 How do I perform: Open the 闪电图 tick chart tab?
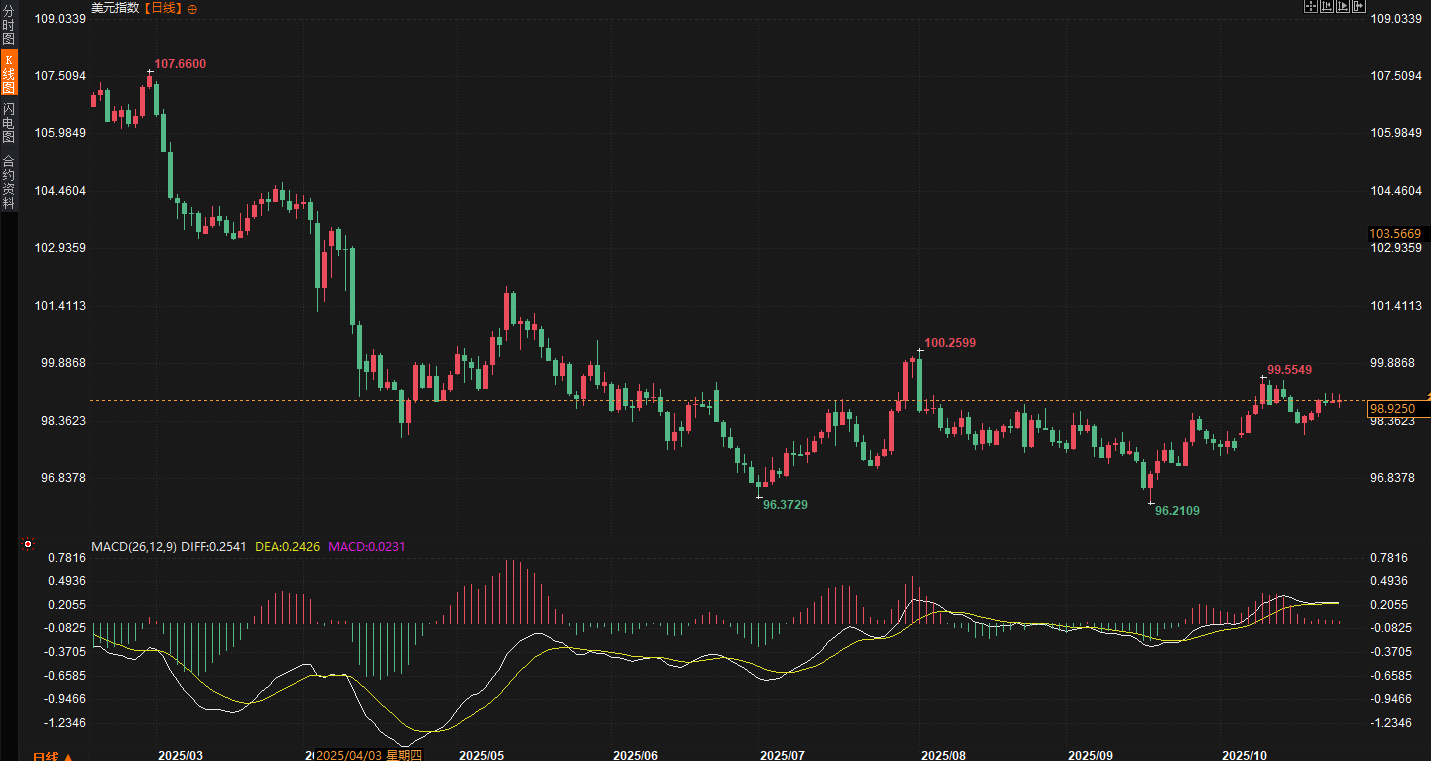pyautogui.click(x=8, y=123)
